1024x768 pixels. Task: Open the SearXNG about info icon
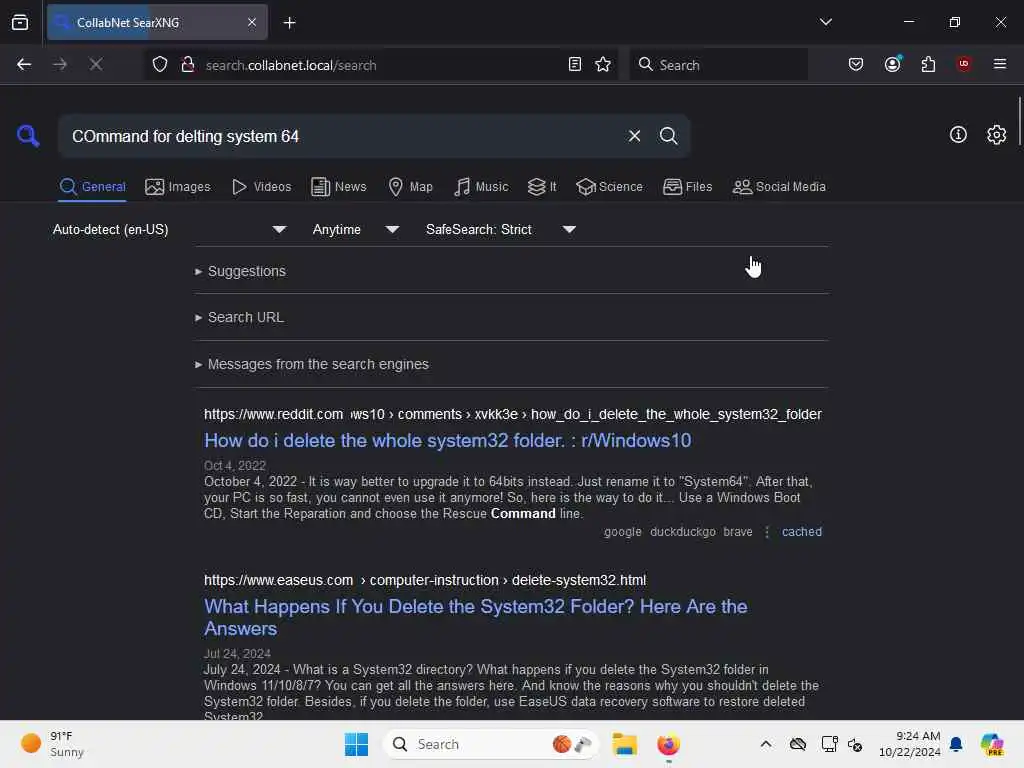coord(958,135)
